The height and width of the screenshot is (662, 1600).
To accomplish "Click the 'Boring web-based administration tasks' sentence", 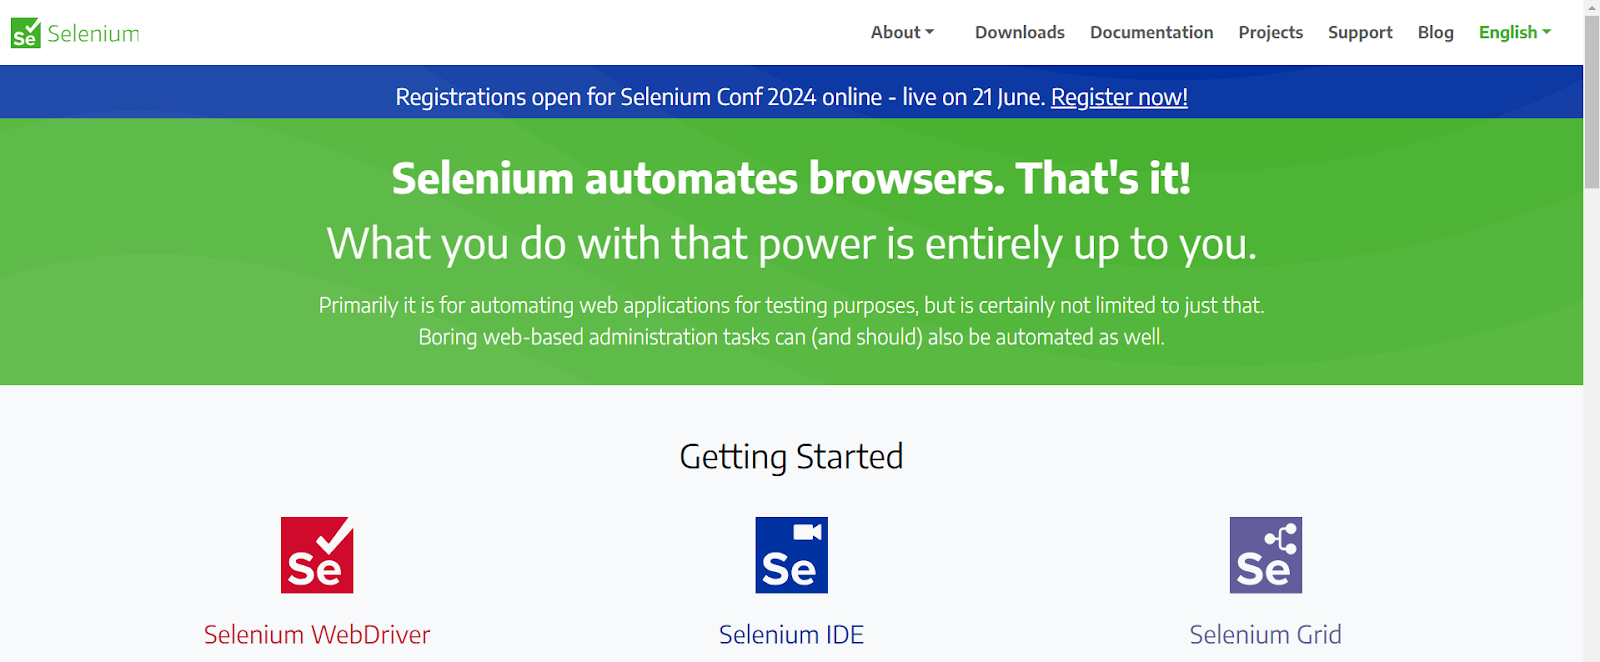I will (x=791, y=337).
